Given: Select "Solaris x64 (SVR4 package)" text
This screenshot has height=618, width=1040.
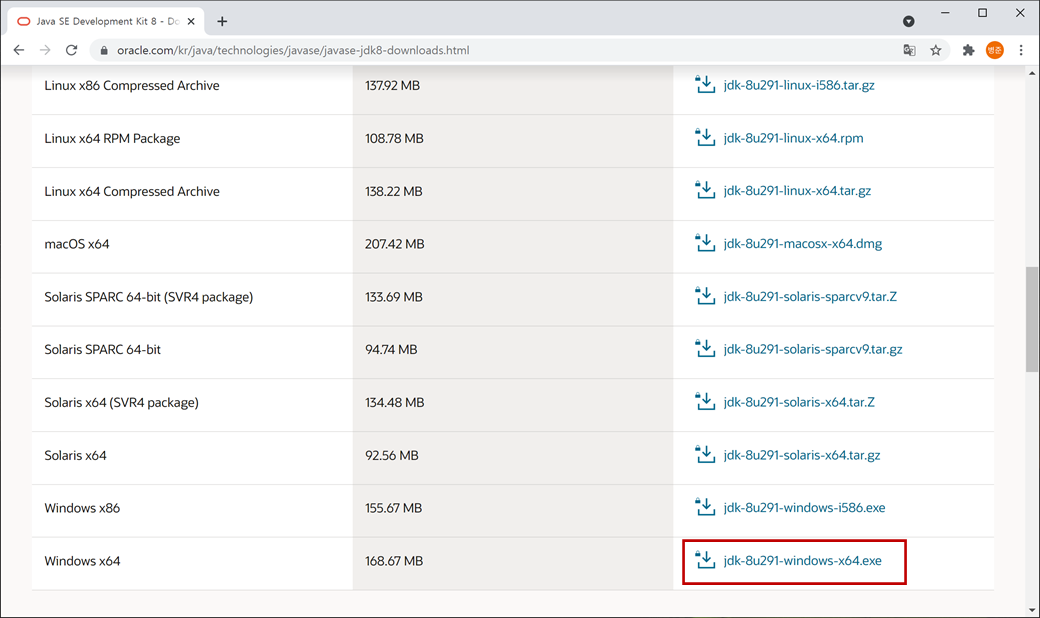Looking at the screenshot, I should coord(121,402).
